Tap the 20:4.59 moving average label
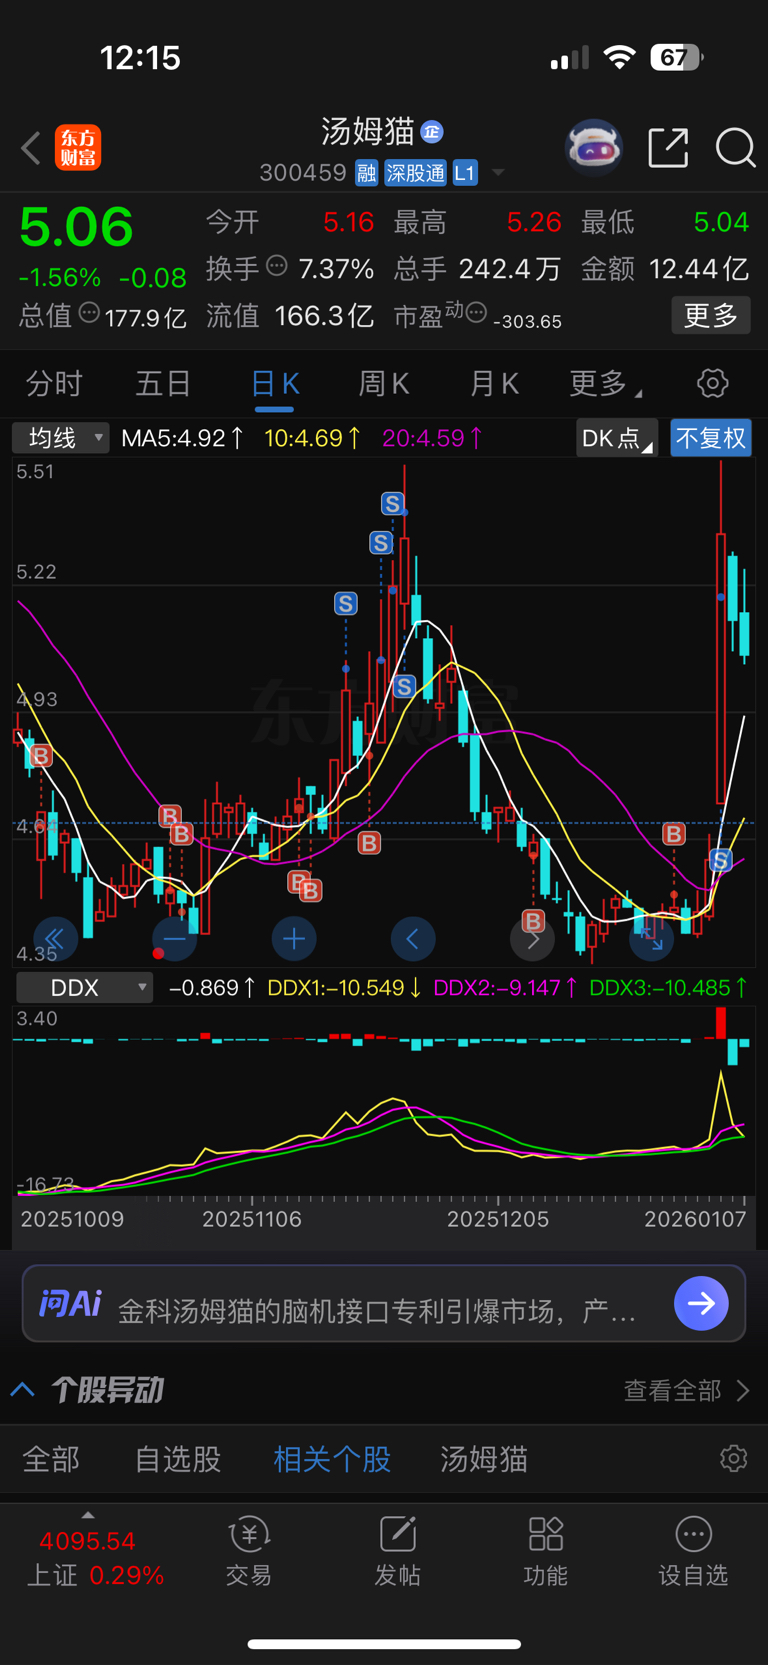The height and width of the screenshot is (1665, 769). point(432,438)
